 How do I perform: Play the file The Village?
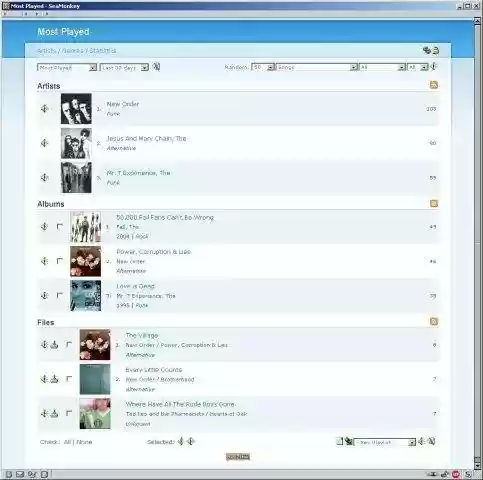(44, 344)
